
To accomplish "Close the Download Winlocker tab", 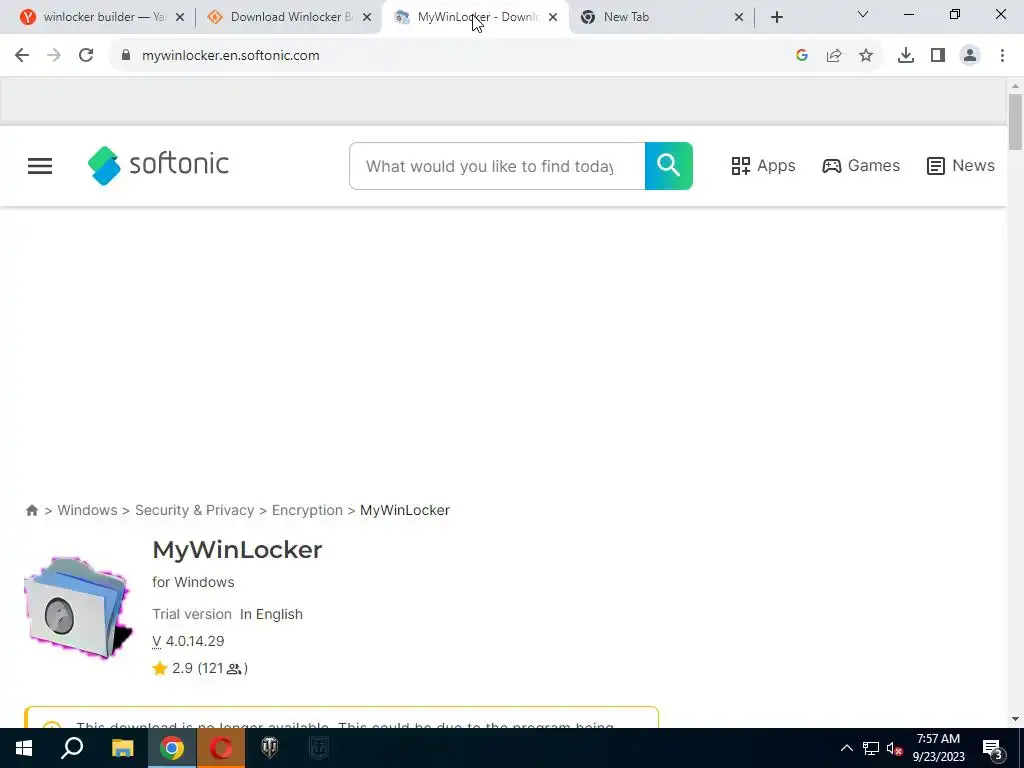I will coord(367,17).
